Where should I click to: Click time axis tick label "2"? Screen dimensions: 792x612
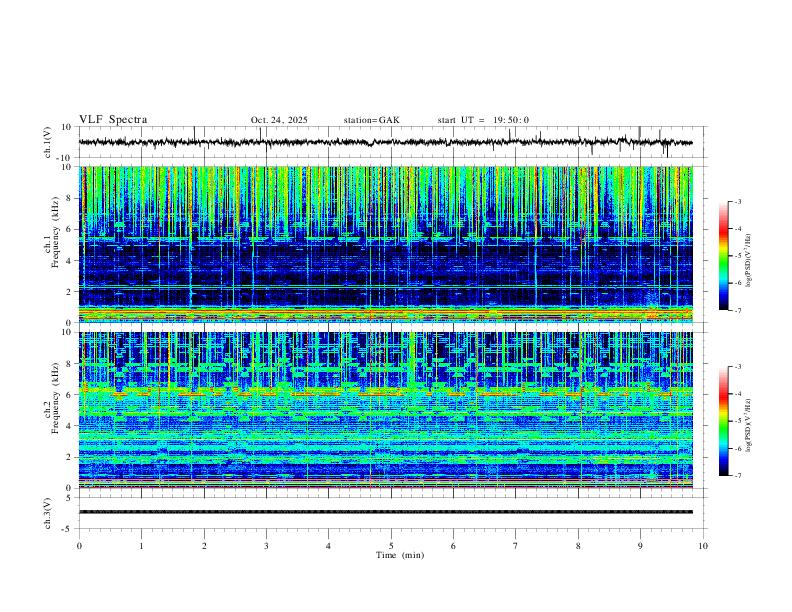(204, 546)
